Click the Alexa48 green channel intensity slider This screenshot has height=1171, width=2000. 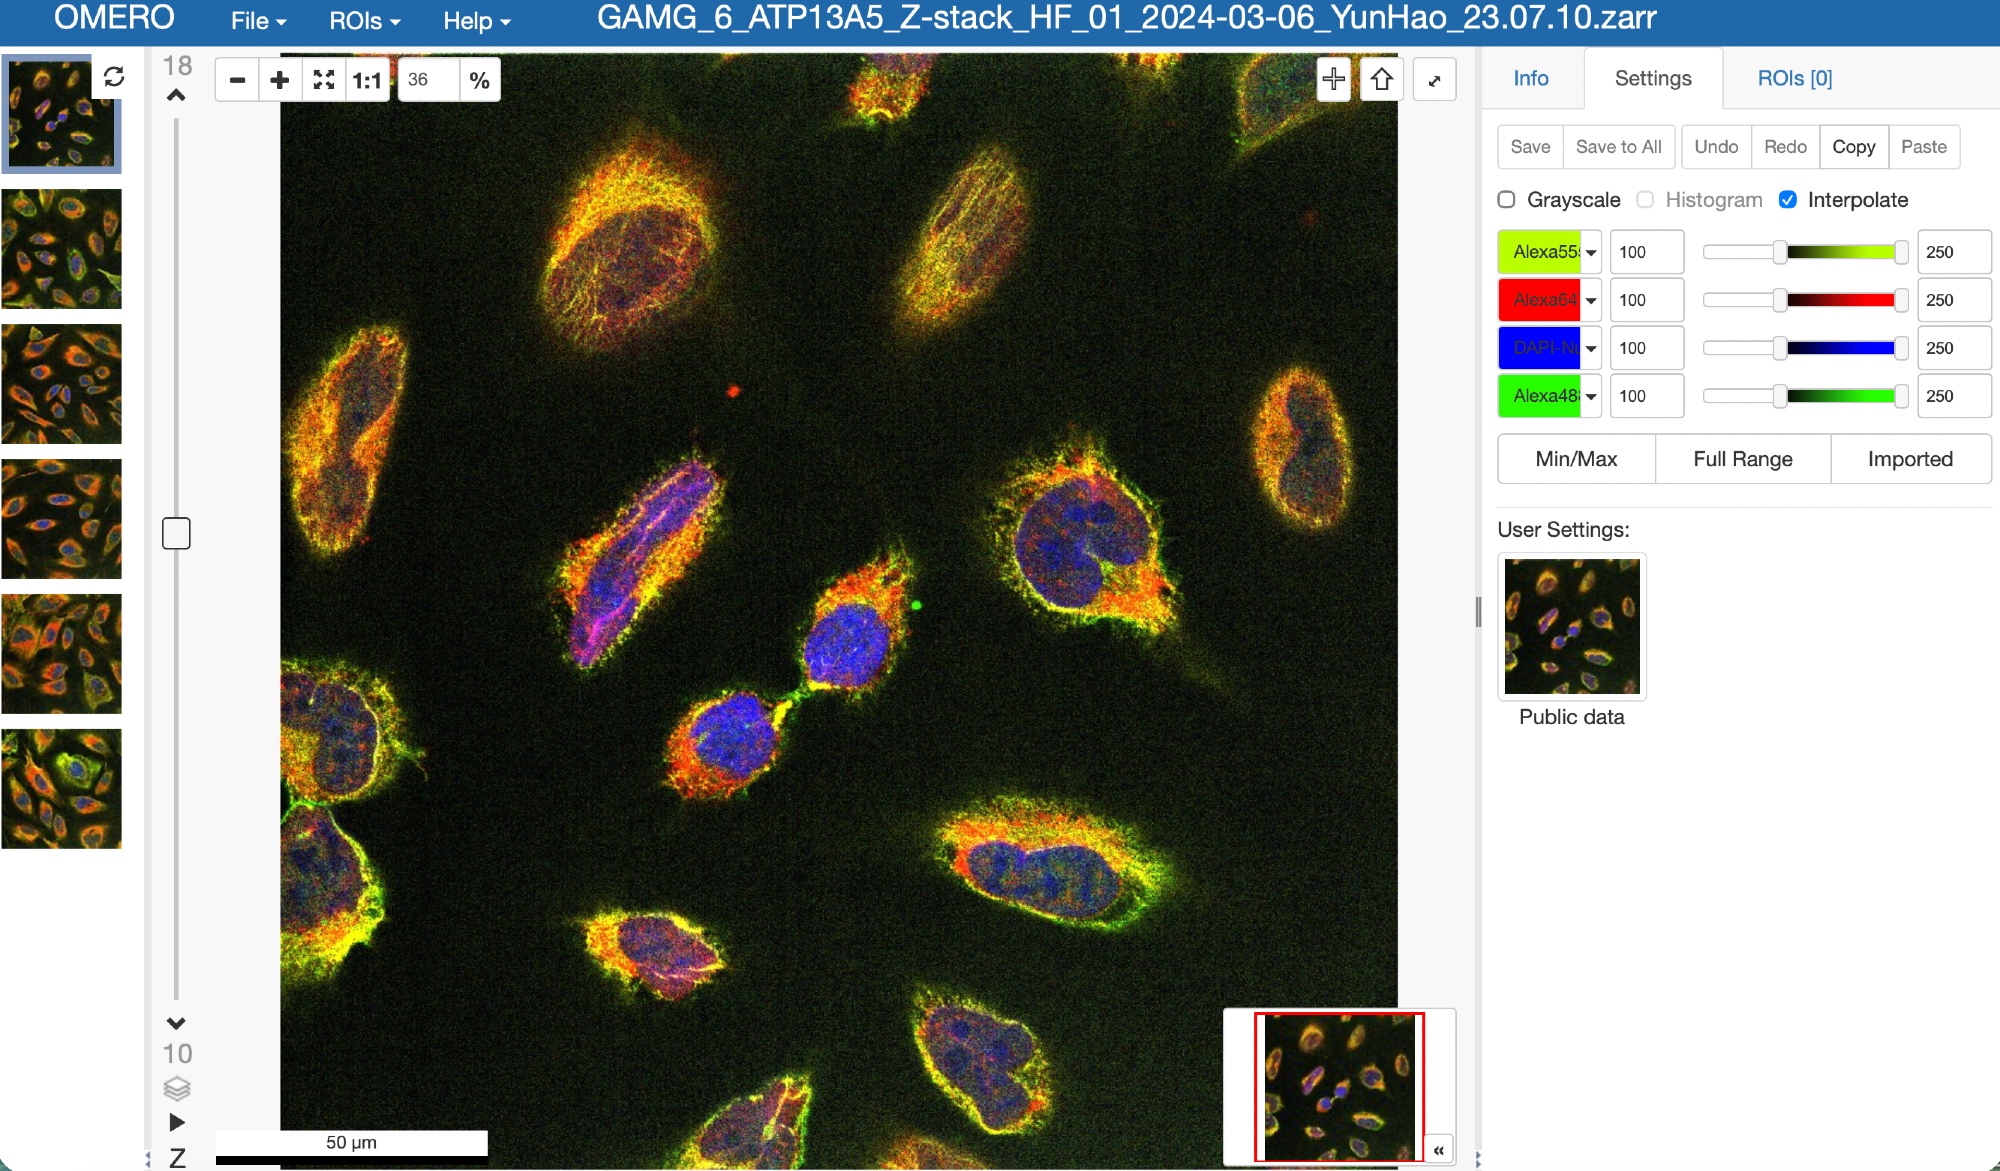(1840, 396)
